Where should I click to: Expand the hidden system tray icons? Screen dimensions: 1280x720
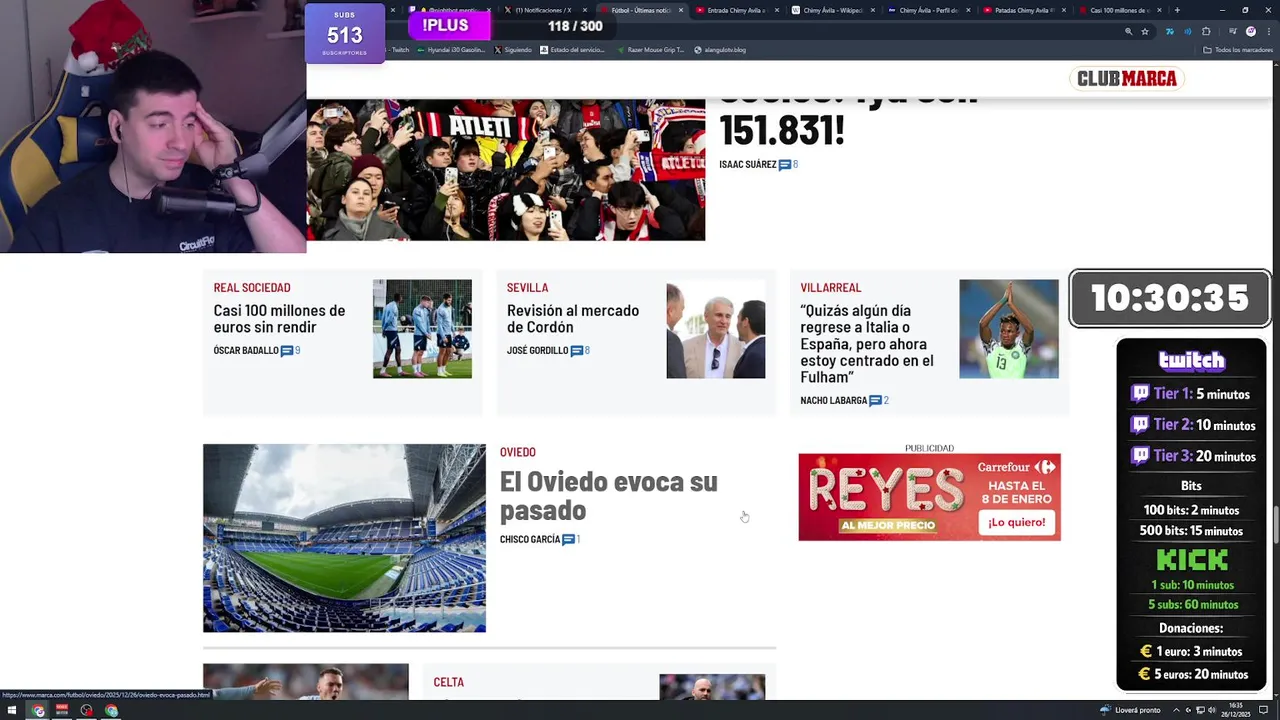click(1178, 710)
